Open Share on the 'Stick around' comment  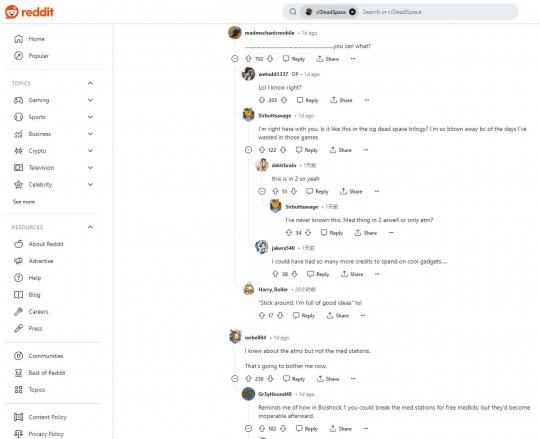[338, 315]
